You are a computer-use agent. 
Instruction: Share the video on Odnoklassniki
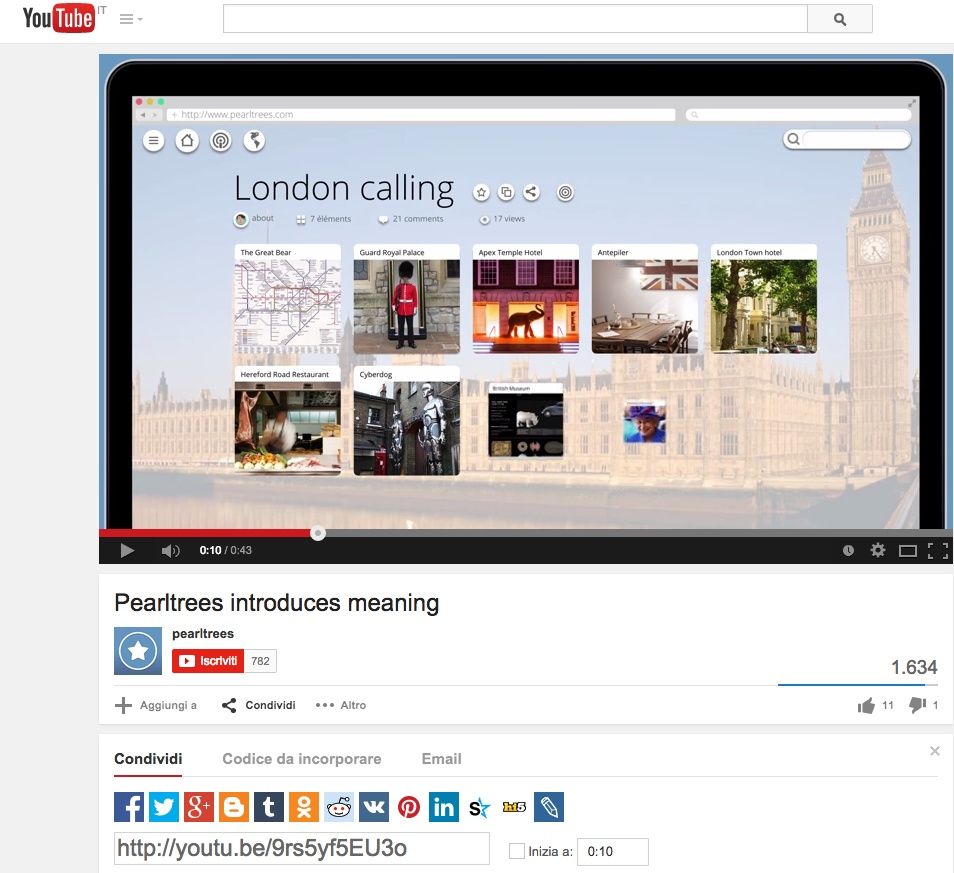pos(304,807)
